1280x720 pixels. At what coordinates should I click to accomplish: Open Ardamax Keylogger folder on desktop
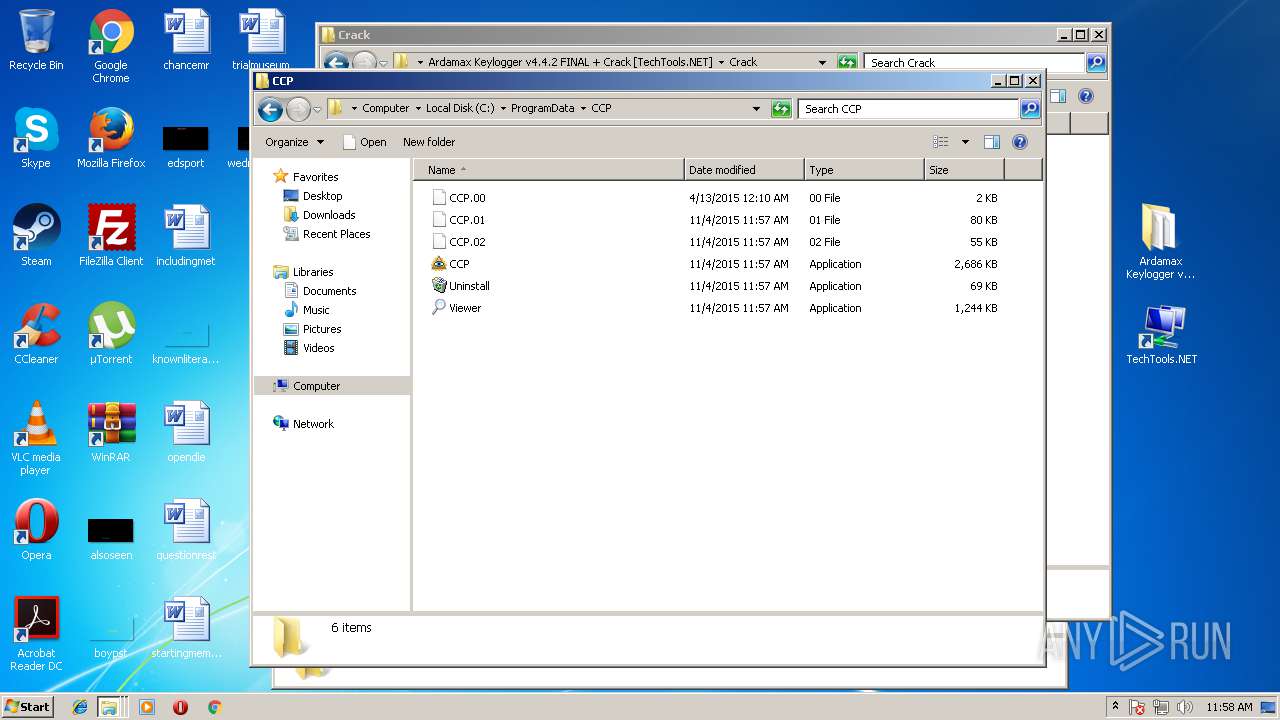1160,241
